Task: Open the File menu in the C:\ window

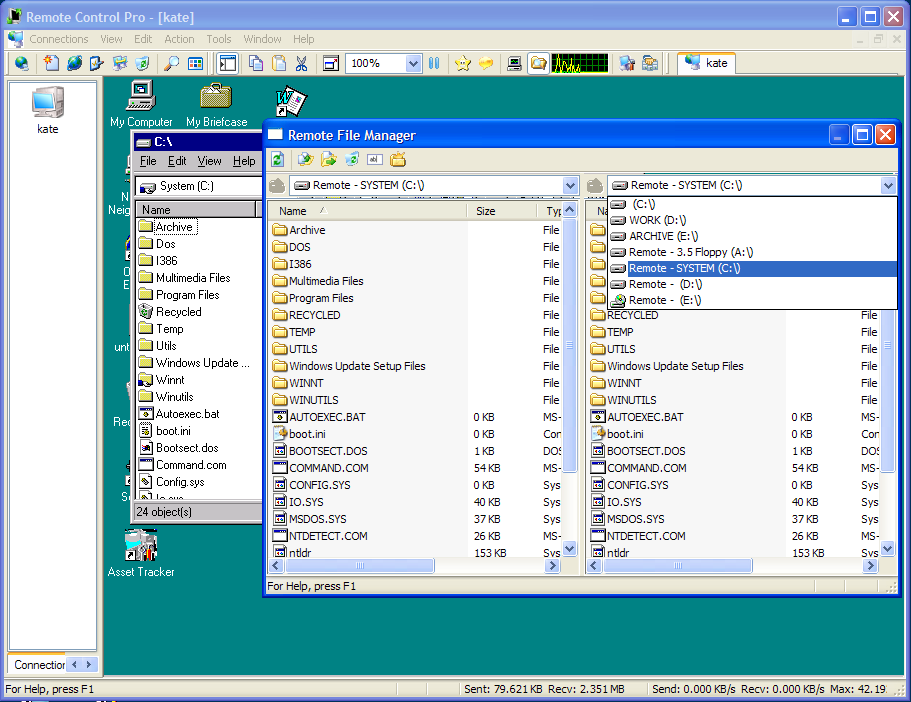Action: (148, 161)
